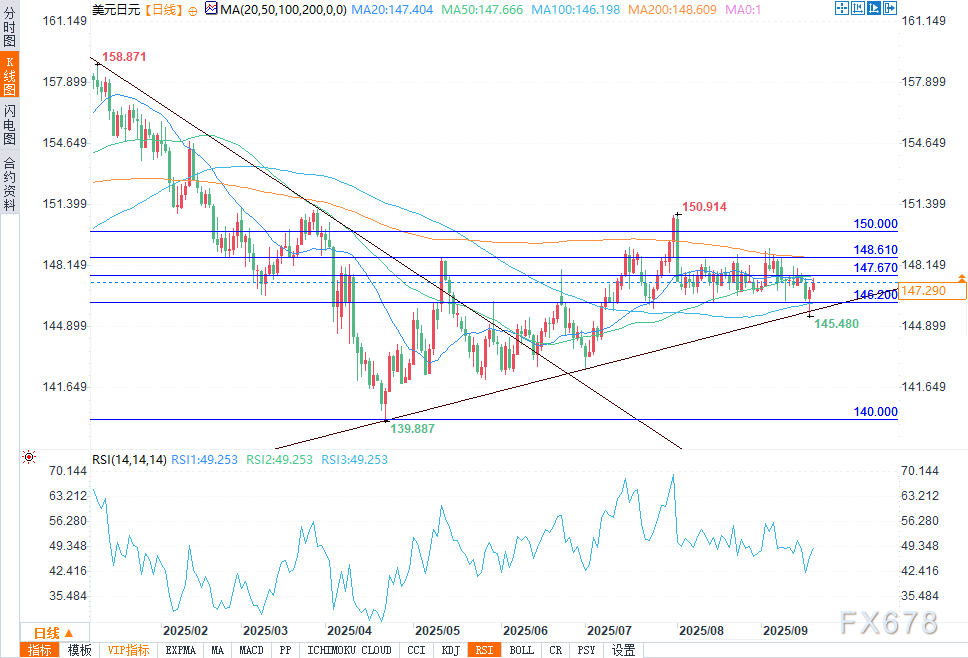Click the red sun icon beside RSI panel
Screen dimensions: 968x658
click(x=28, y=459)
